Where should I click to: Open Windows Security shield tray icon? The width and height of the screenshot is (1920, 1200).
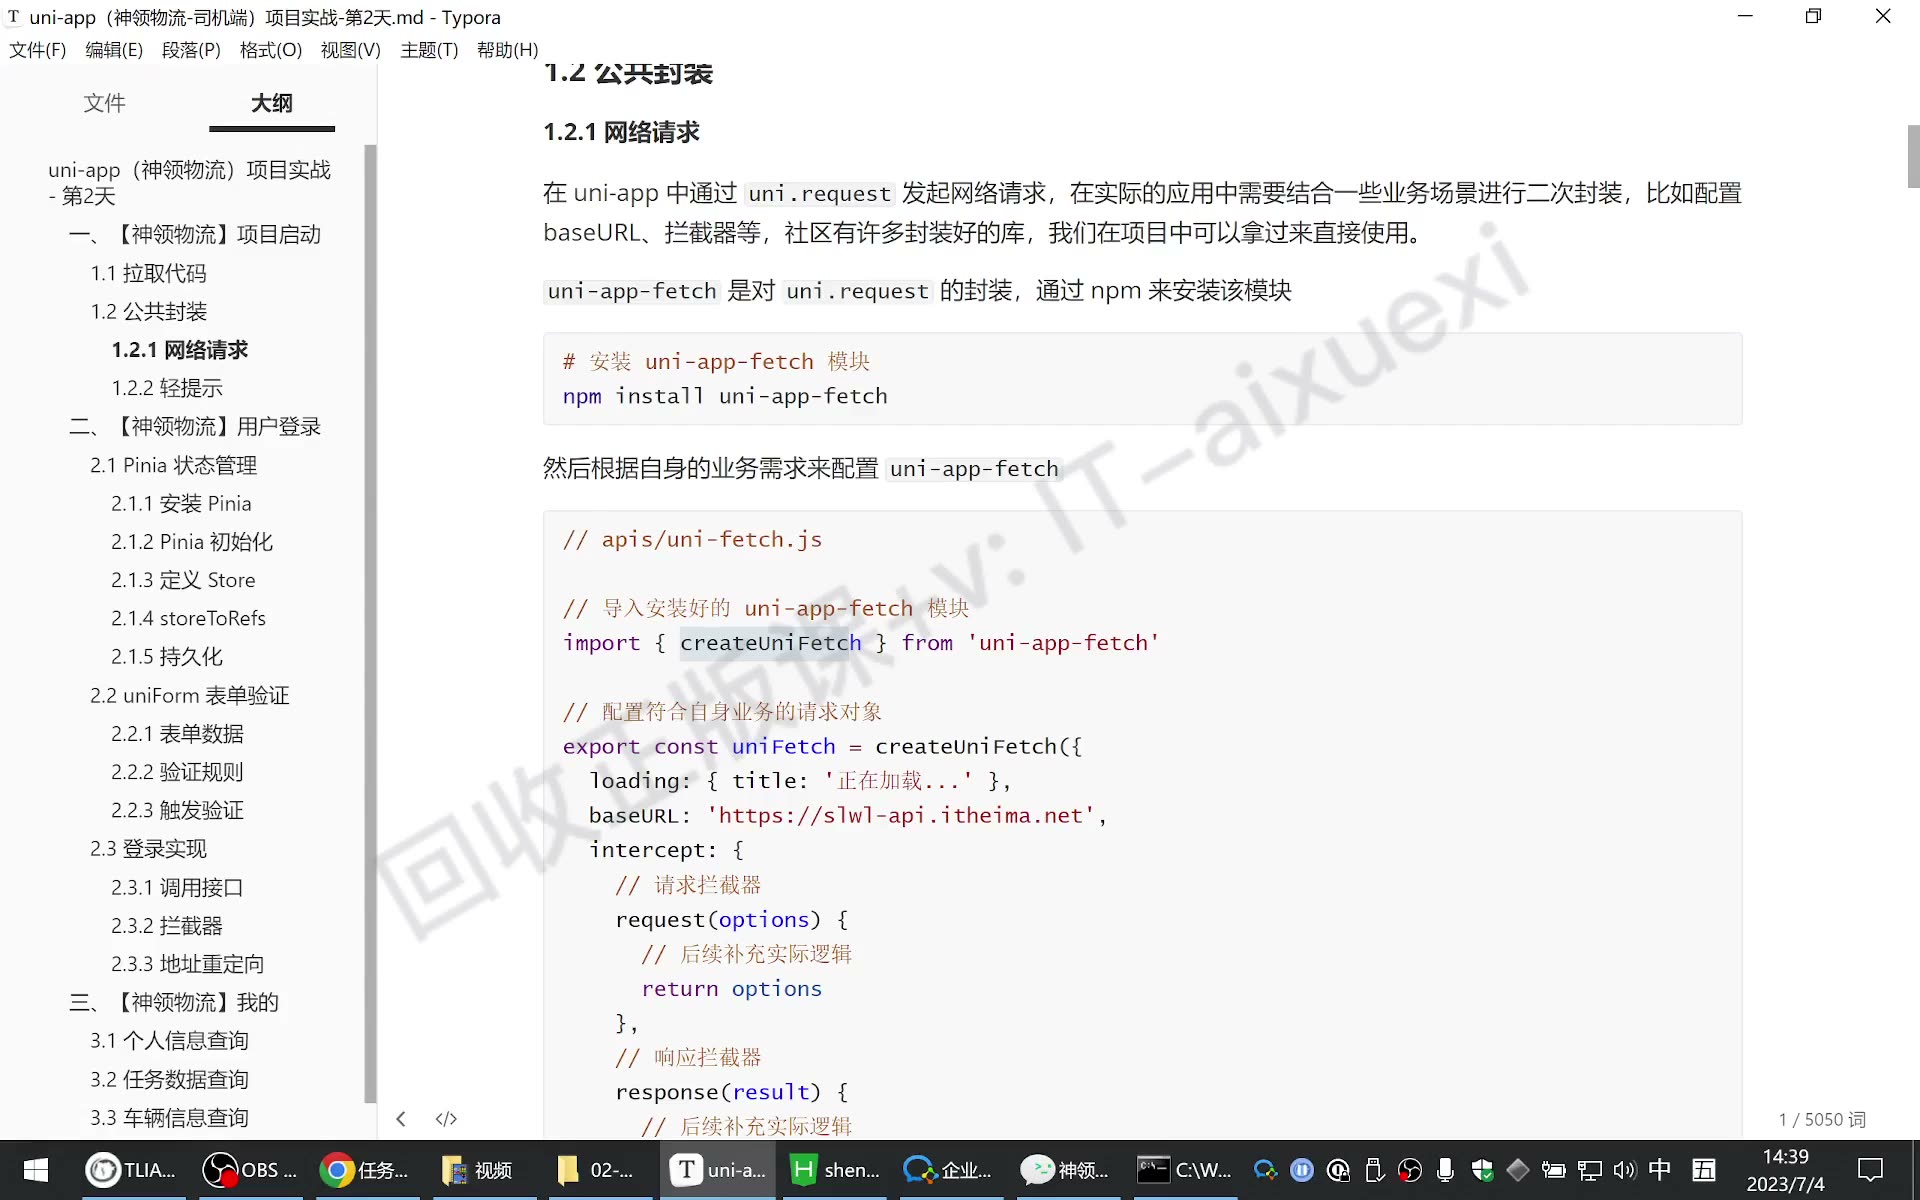(1482, 1170)
